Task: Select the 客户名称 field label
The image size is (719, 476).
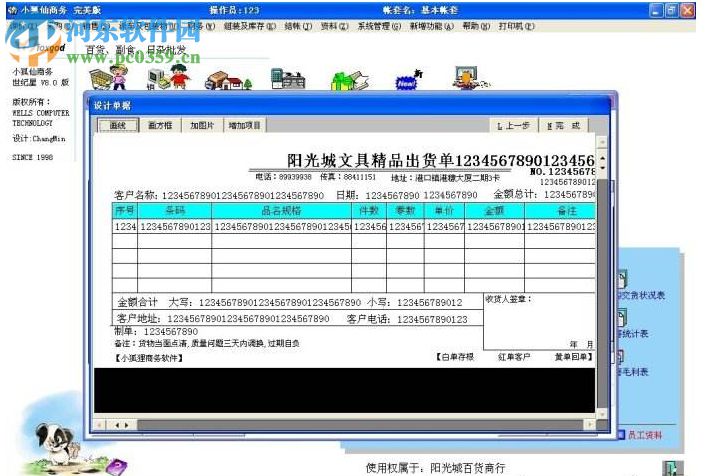Action: pyautogui.click(x=136, y=195)
